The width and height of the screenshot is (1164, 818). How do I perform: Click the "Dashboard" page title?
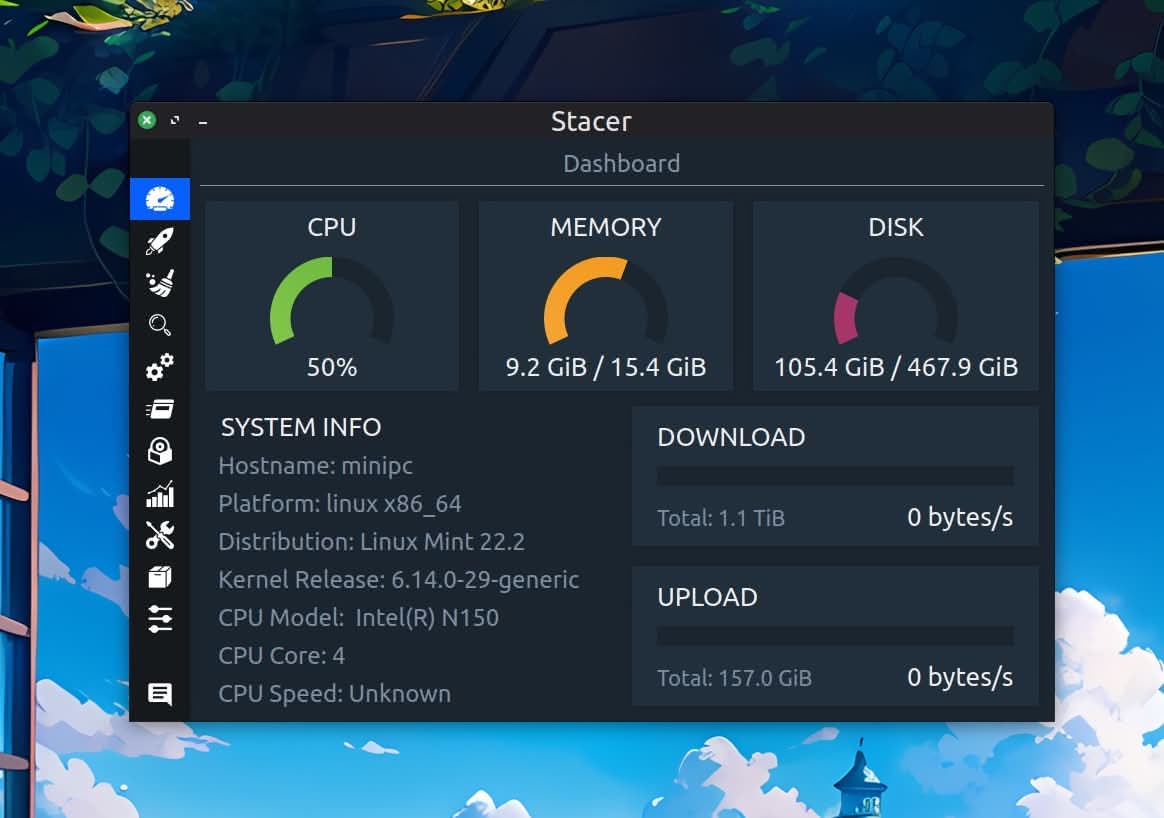point(621,163)
